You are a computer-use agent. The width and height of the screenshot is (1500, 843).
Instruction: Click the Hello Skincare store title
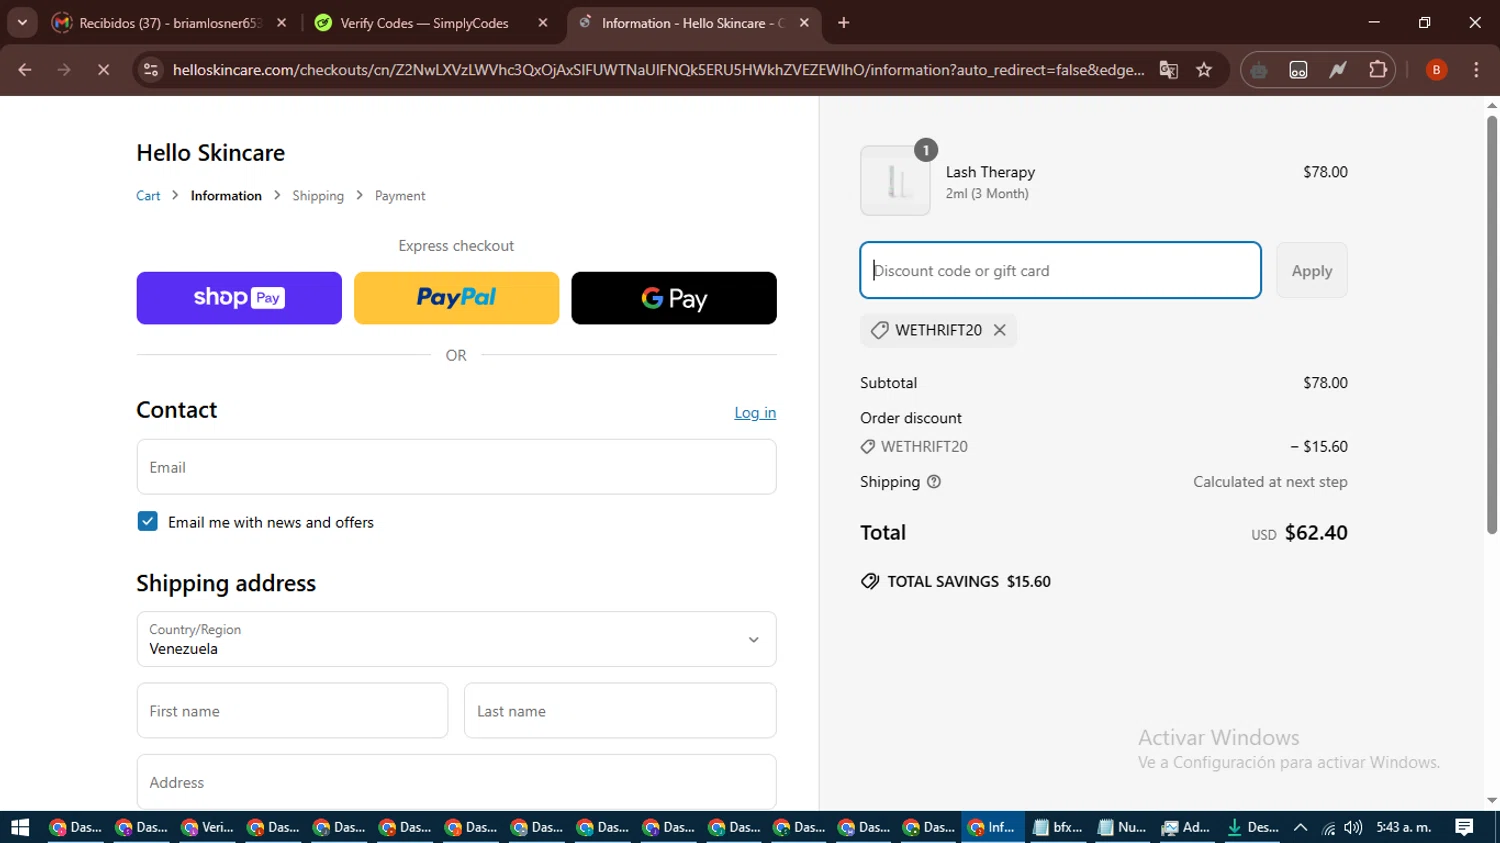click(210, 153)
